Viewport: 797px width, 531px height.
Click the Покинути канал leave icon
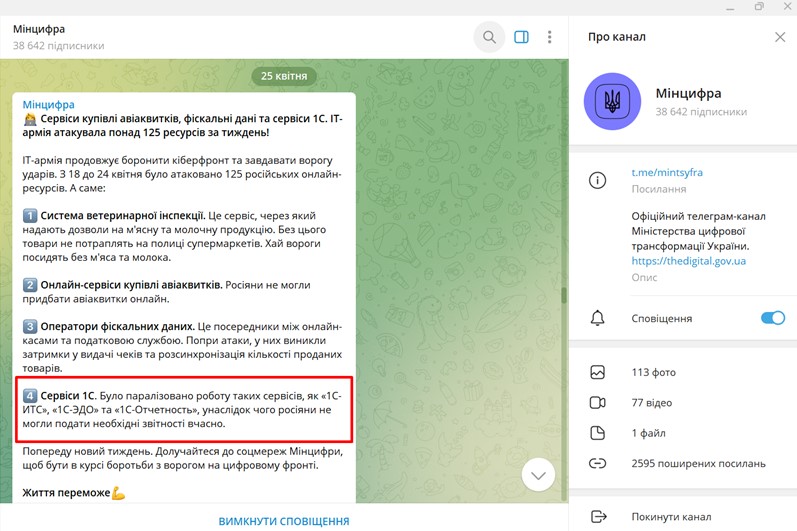(x=598, y=516)
